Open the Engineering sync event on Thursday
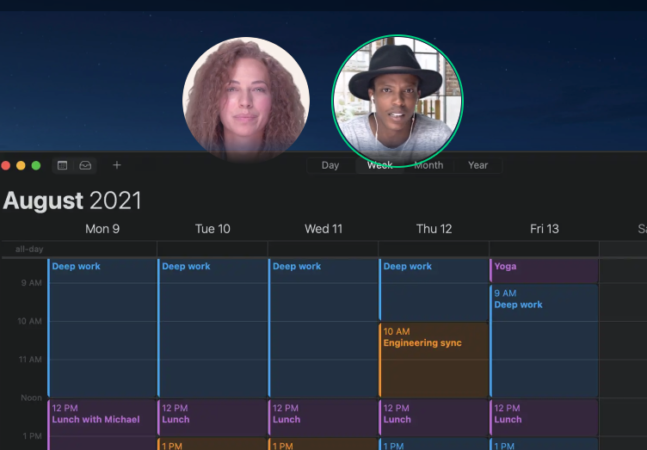This screenshot has height=450, width=647. click(433, 360)
